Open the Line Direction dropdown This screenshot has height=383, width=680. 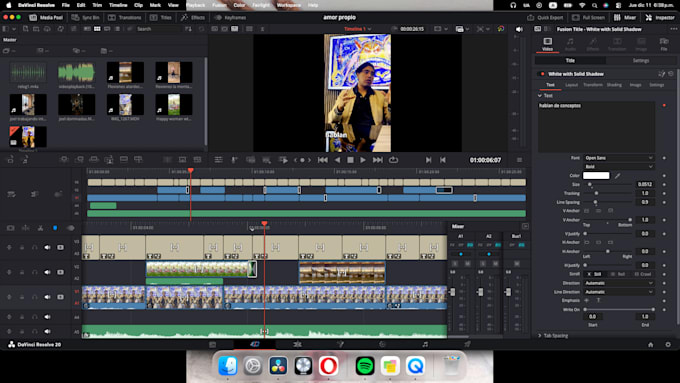(618, 292)
